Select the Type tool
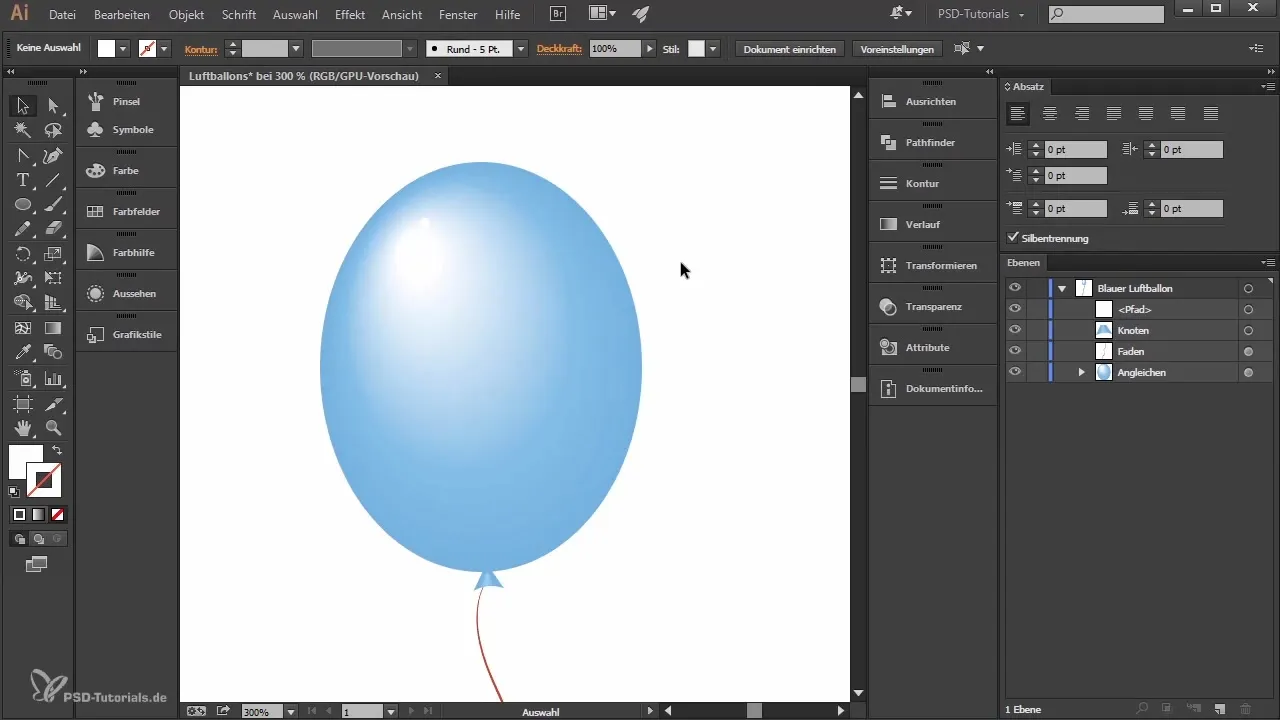This screenshot has height=720, width=1280. point(22,180)
